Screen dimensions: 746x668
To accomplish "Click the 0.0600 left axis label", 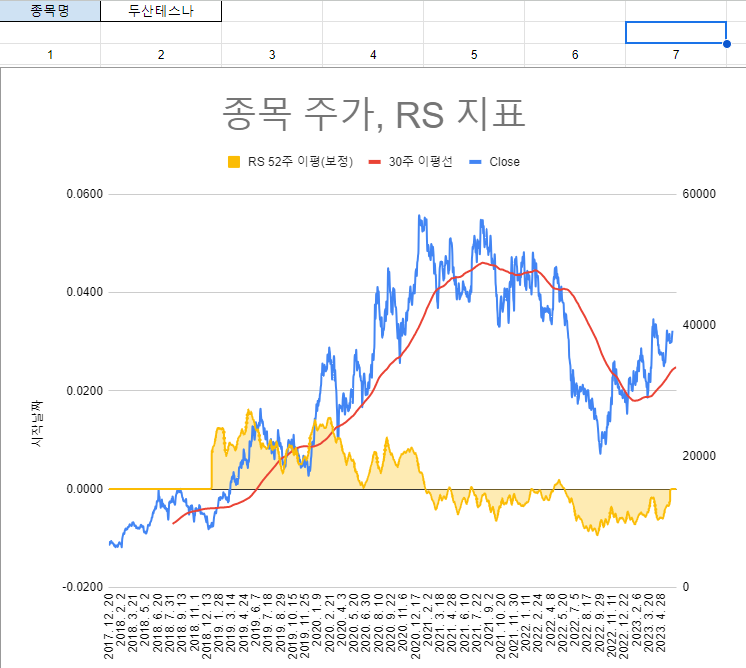I will (x=85, y=194).
